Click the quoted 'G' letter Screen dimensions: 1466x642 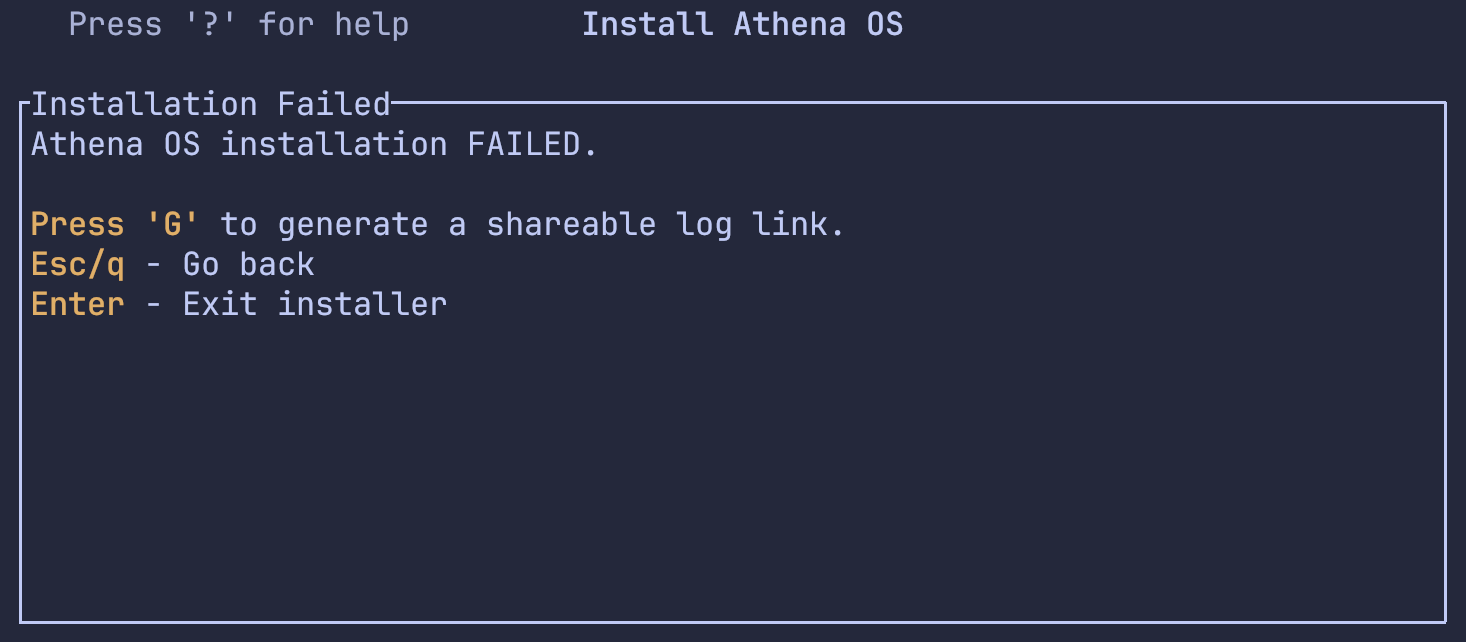pyautogui.click(x=172, y=224)
